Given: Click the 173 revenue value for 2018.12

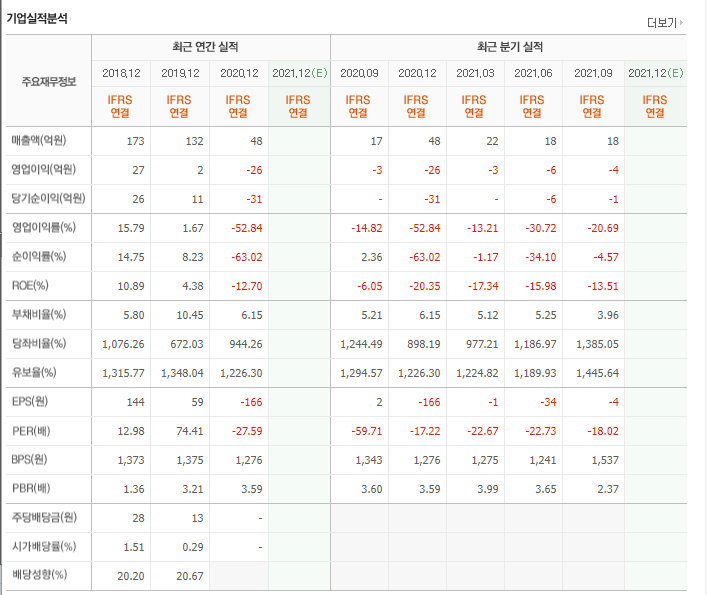Looking at the screenshot, I should pyautogui.click(x=135, y=141).
